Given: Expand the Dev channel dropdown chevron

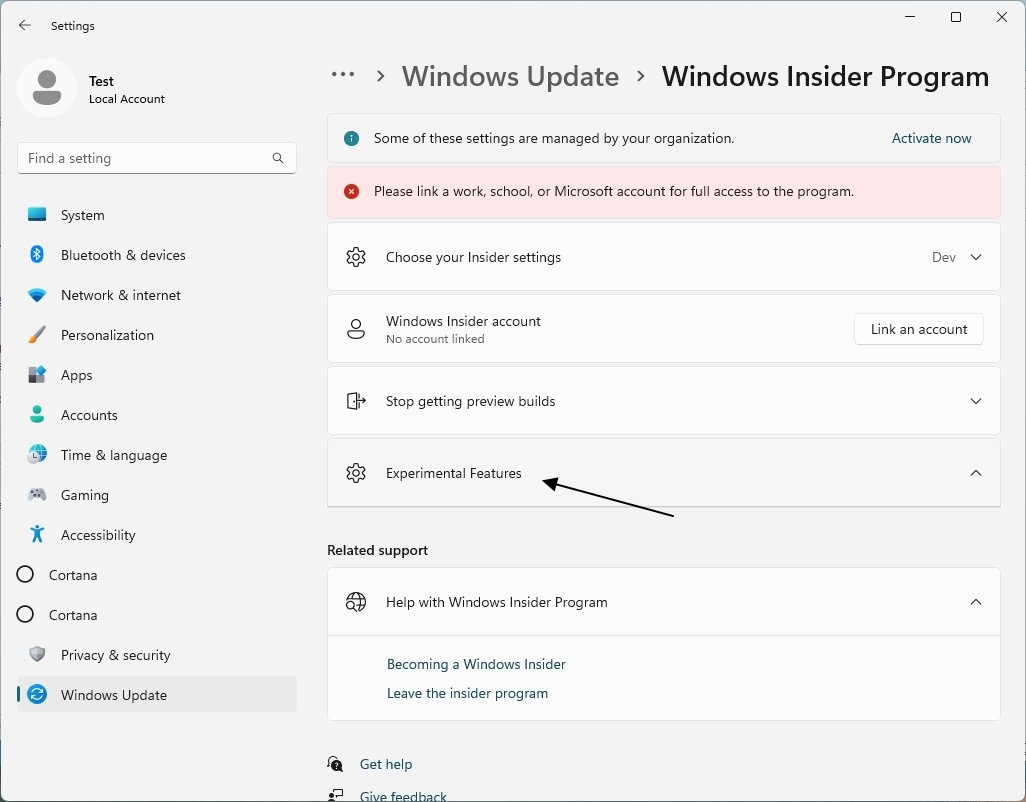Looking at the screenshot, I should tap(976, 257).
